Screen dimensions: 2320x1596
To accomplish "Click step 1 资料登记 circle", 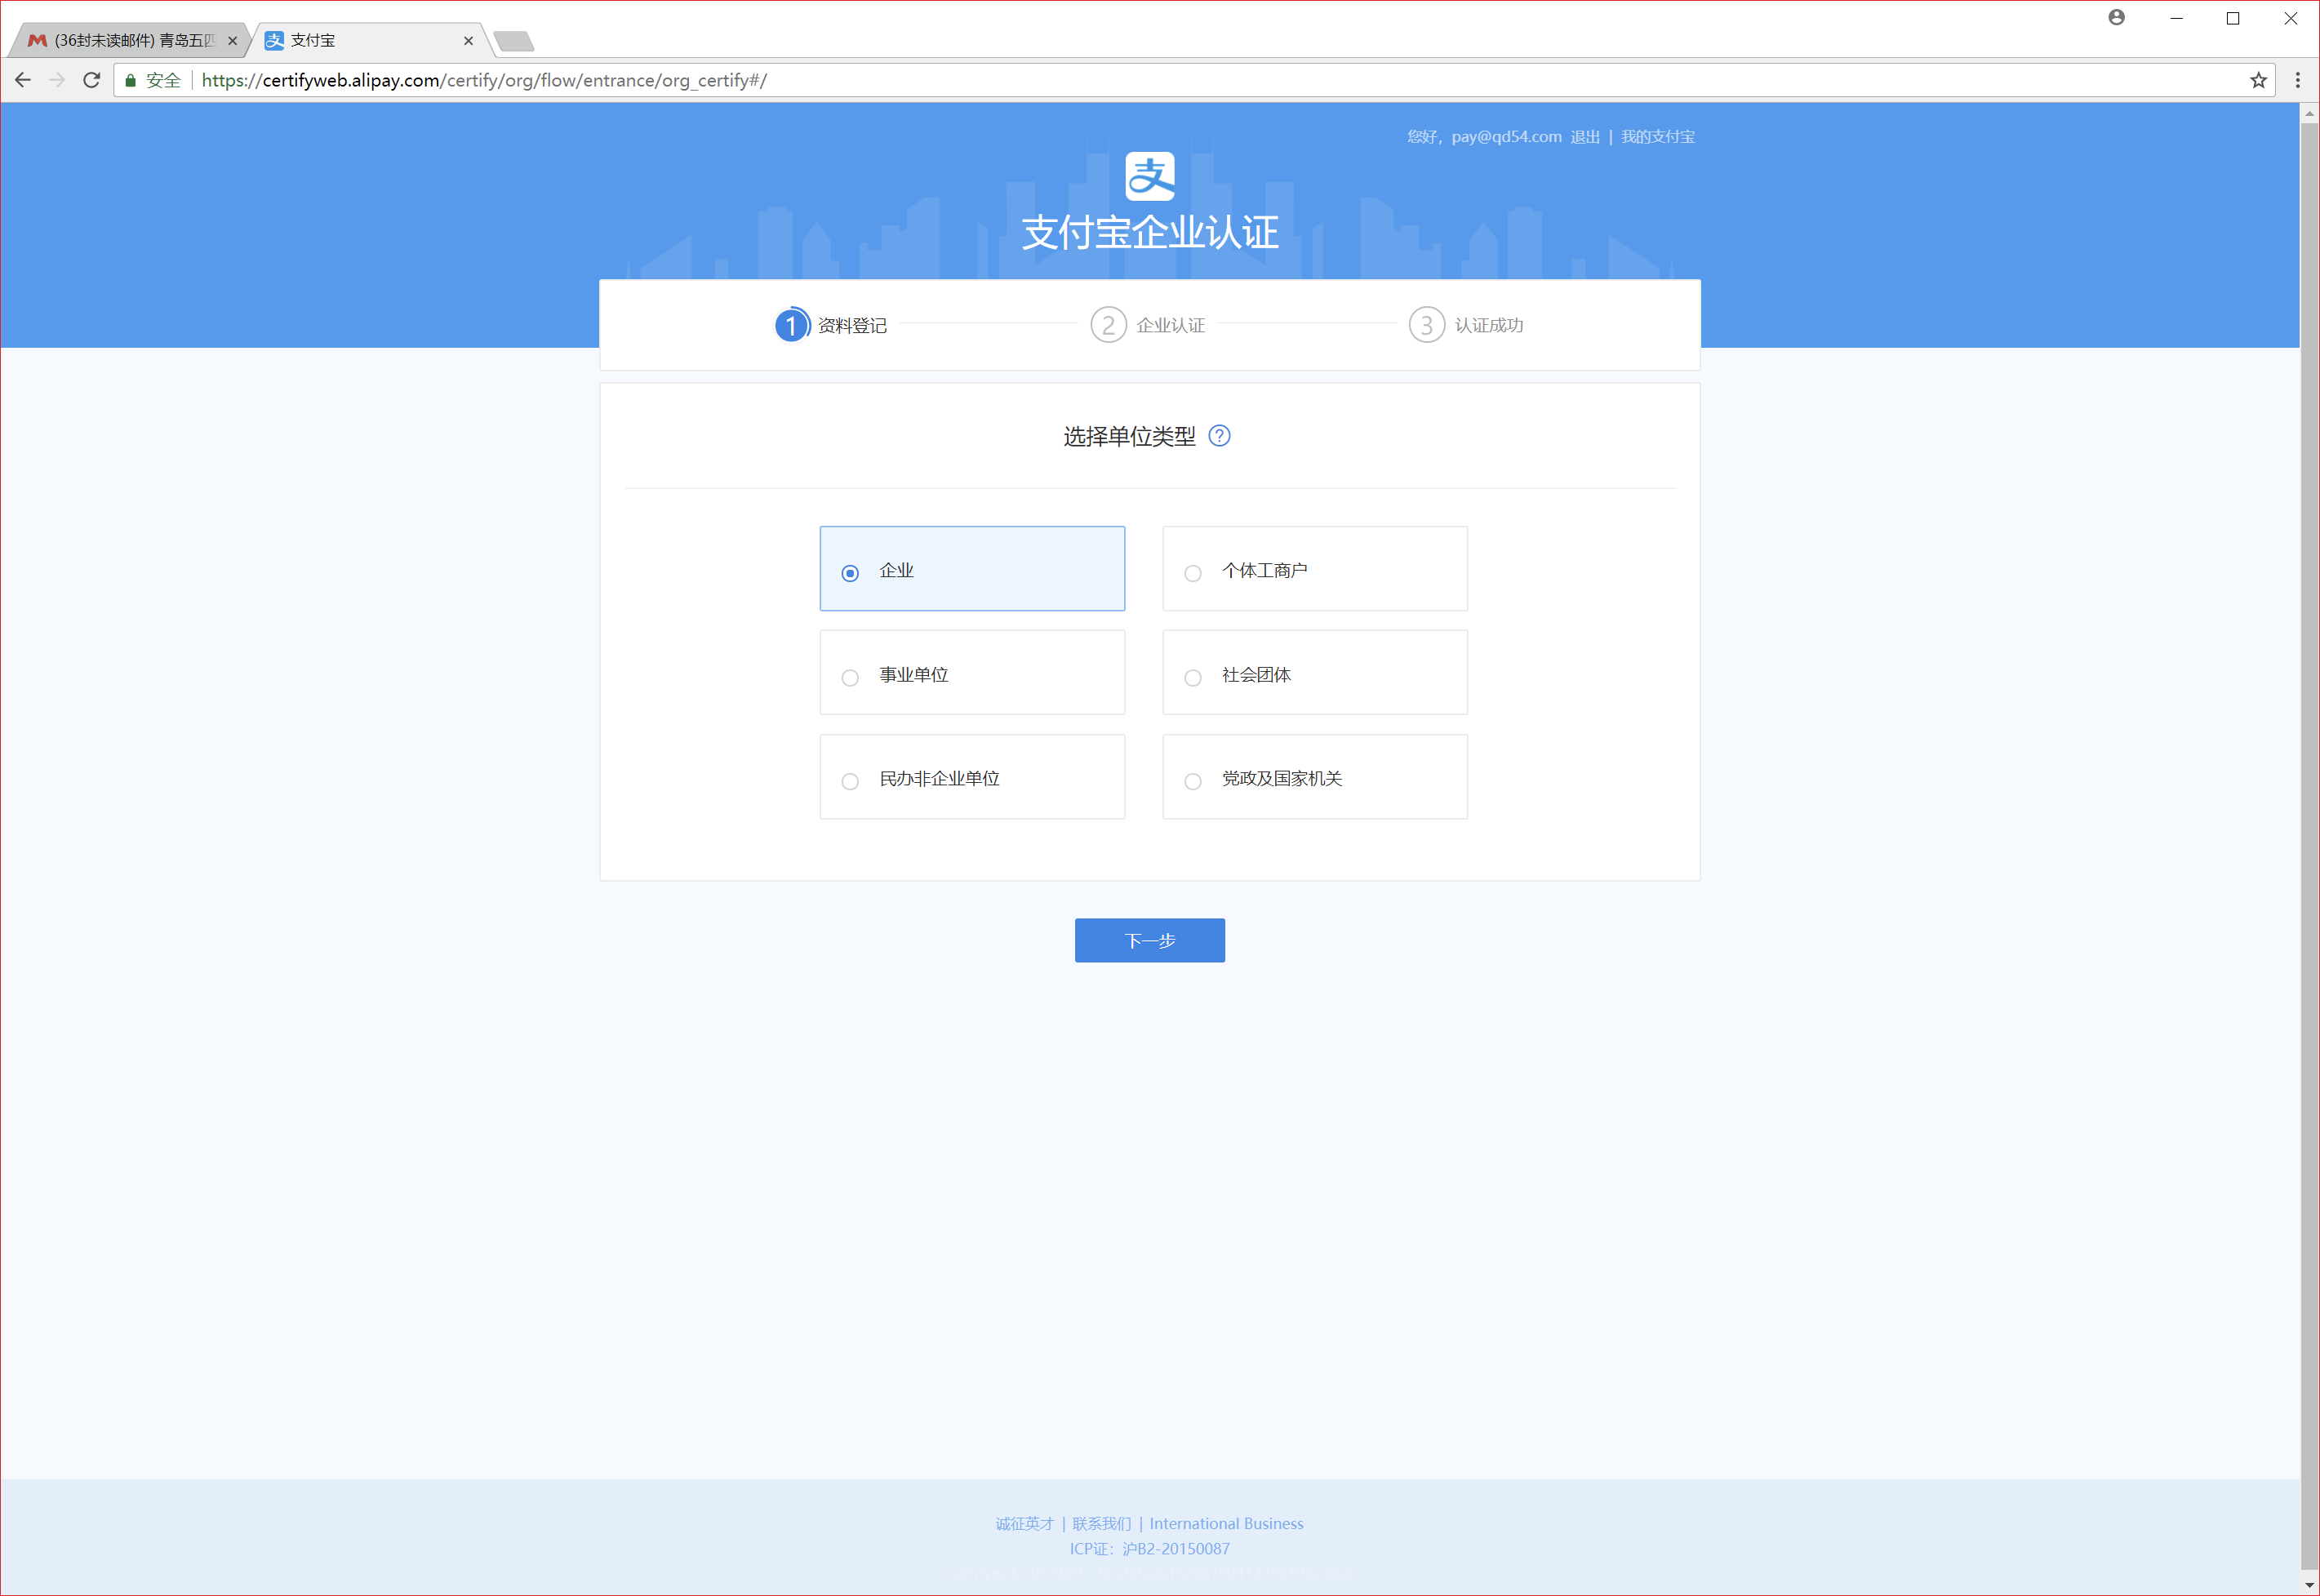I will (x=791, y=325).
